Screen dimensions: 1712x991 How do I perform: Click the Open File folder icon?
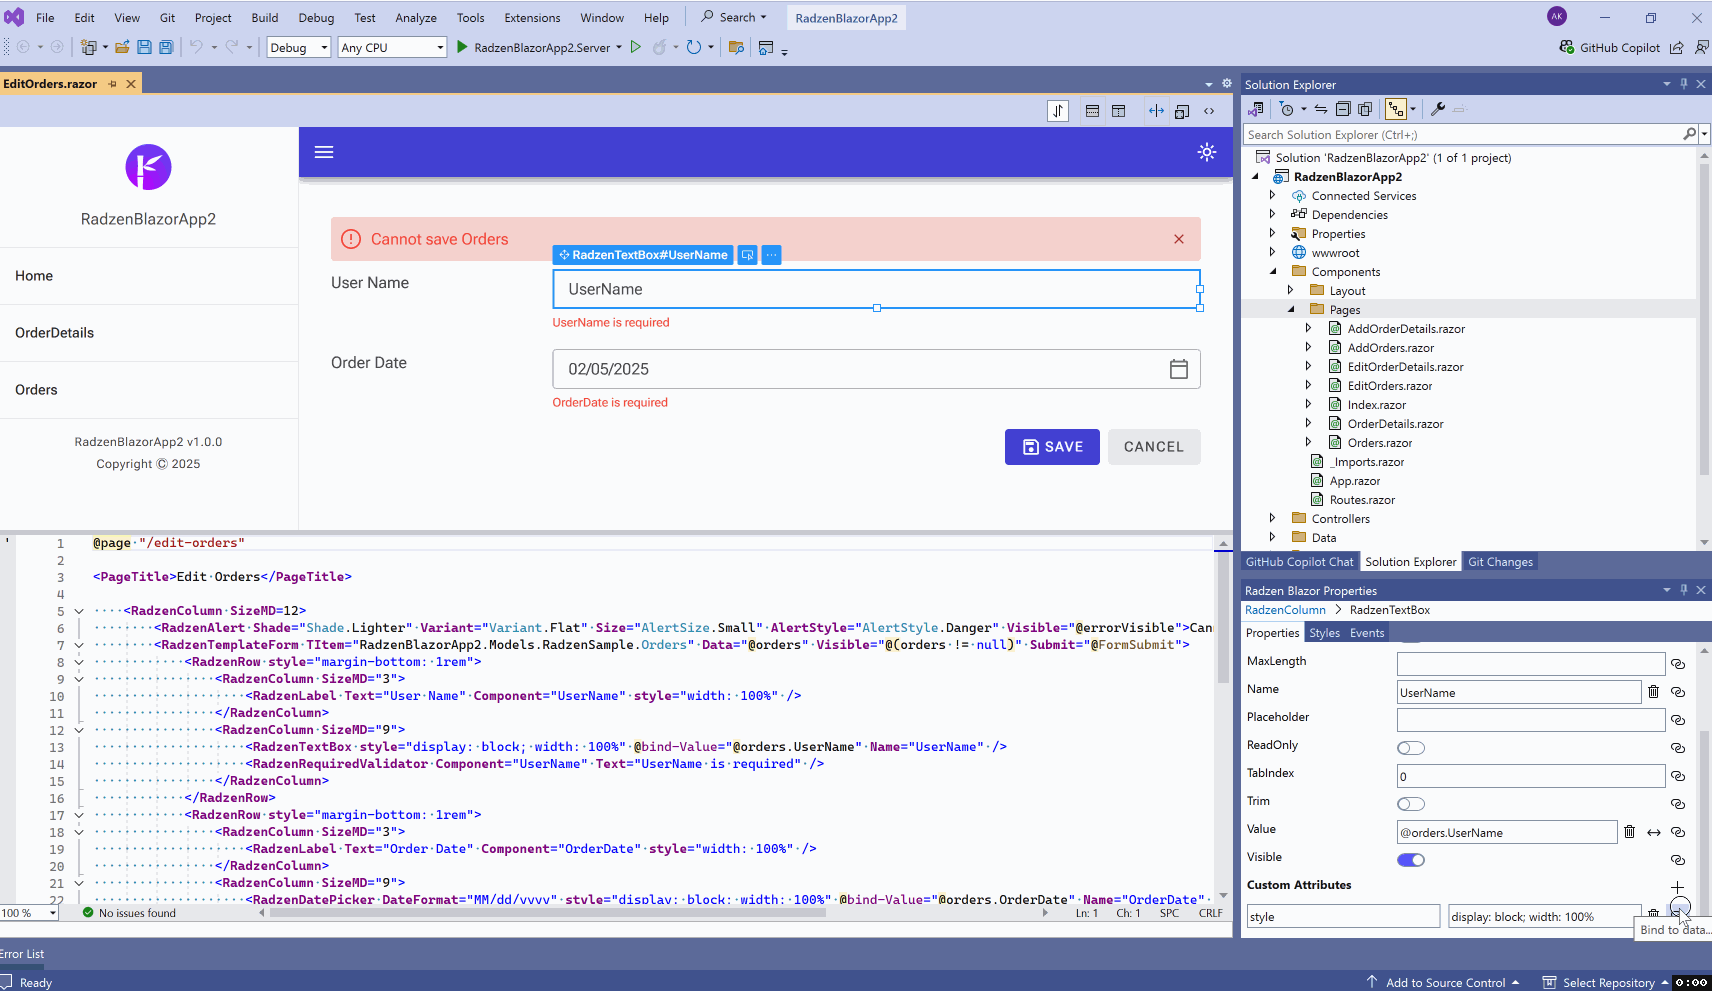[122, 47]
